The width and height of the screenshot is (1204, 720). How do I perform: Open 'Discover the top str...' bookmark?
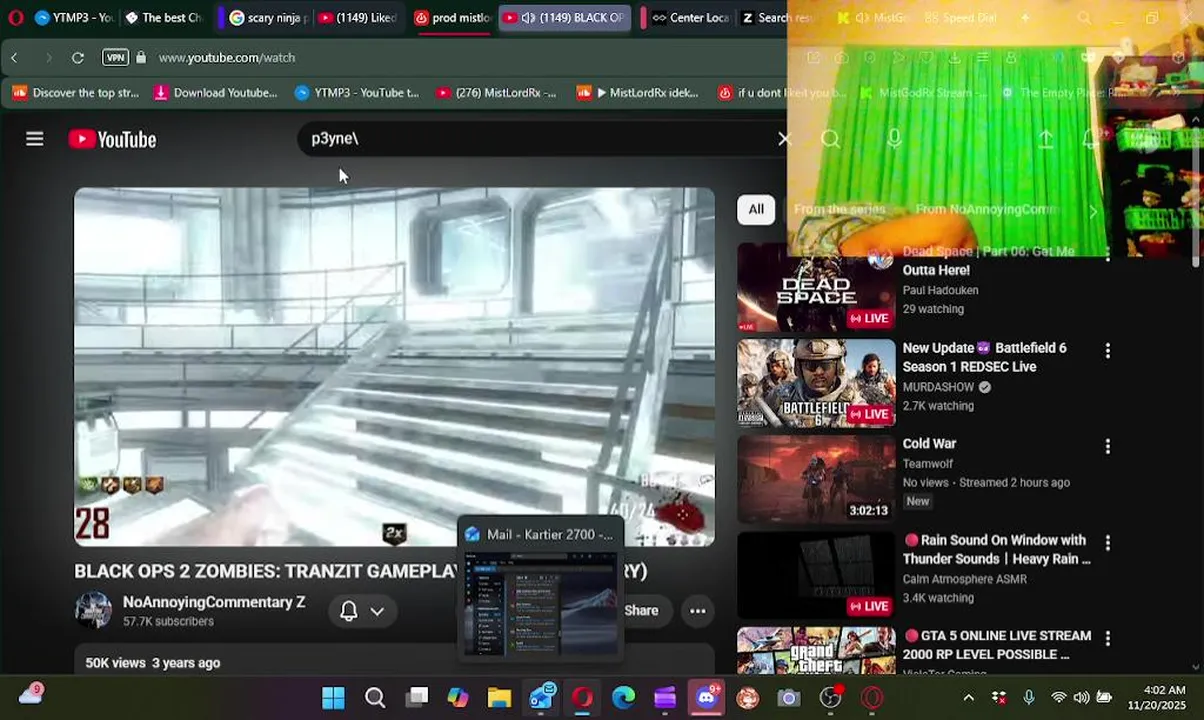click(76, 93)
